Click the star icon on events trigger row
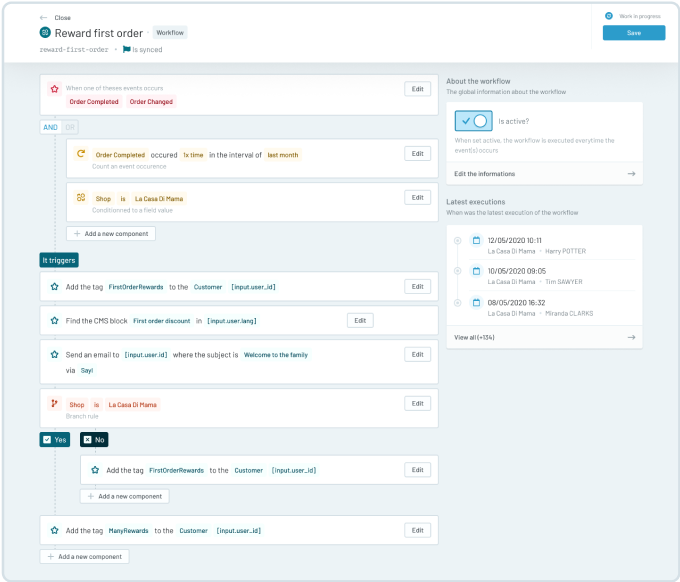This screenshot has width=680, height=582. 54,89
